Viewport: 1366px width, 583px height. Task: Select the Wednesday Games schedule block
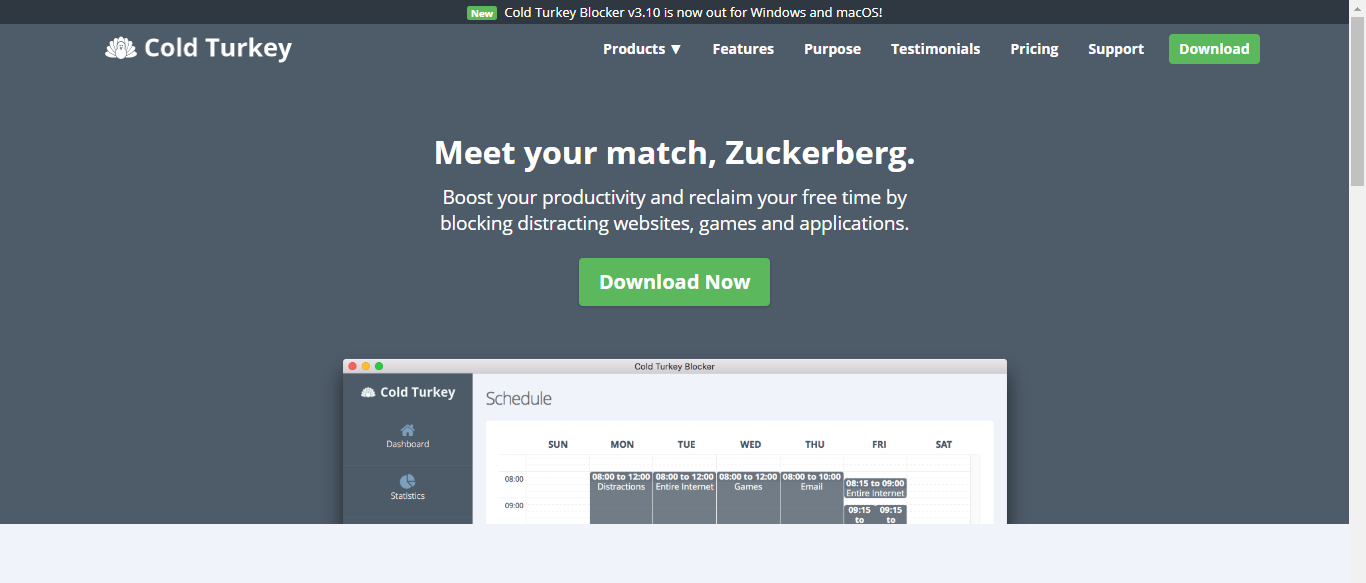[748, 496]
